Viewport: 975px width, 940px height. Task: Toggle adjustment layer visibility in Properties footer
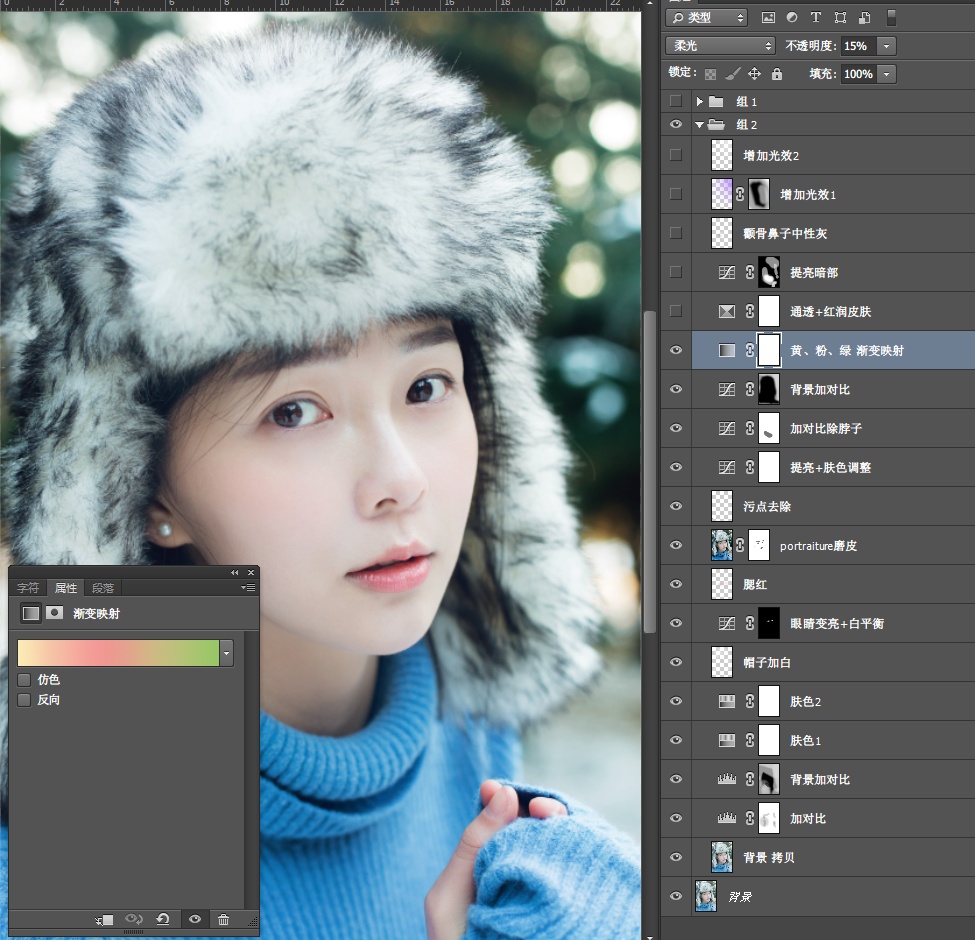tap(195, 919)
